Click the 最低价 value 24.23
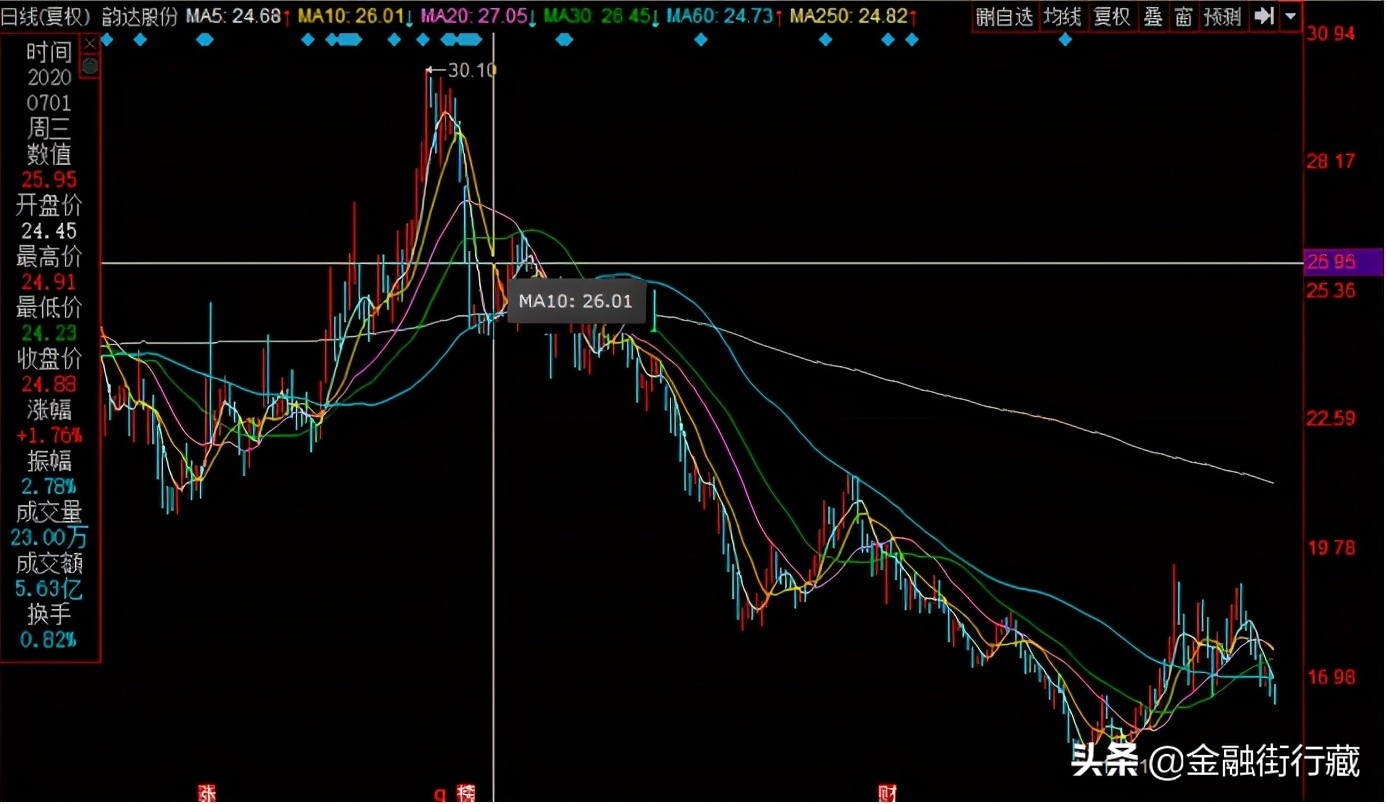Viewport: 1386px width, 804px height. (x=50, y=334)
